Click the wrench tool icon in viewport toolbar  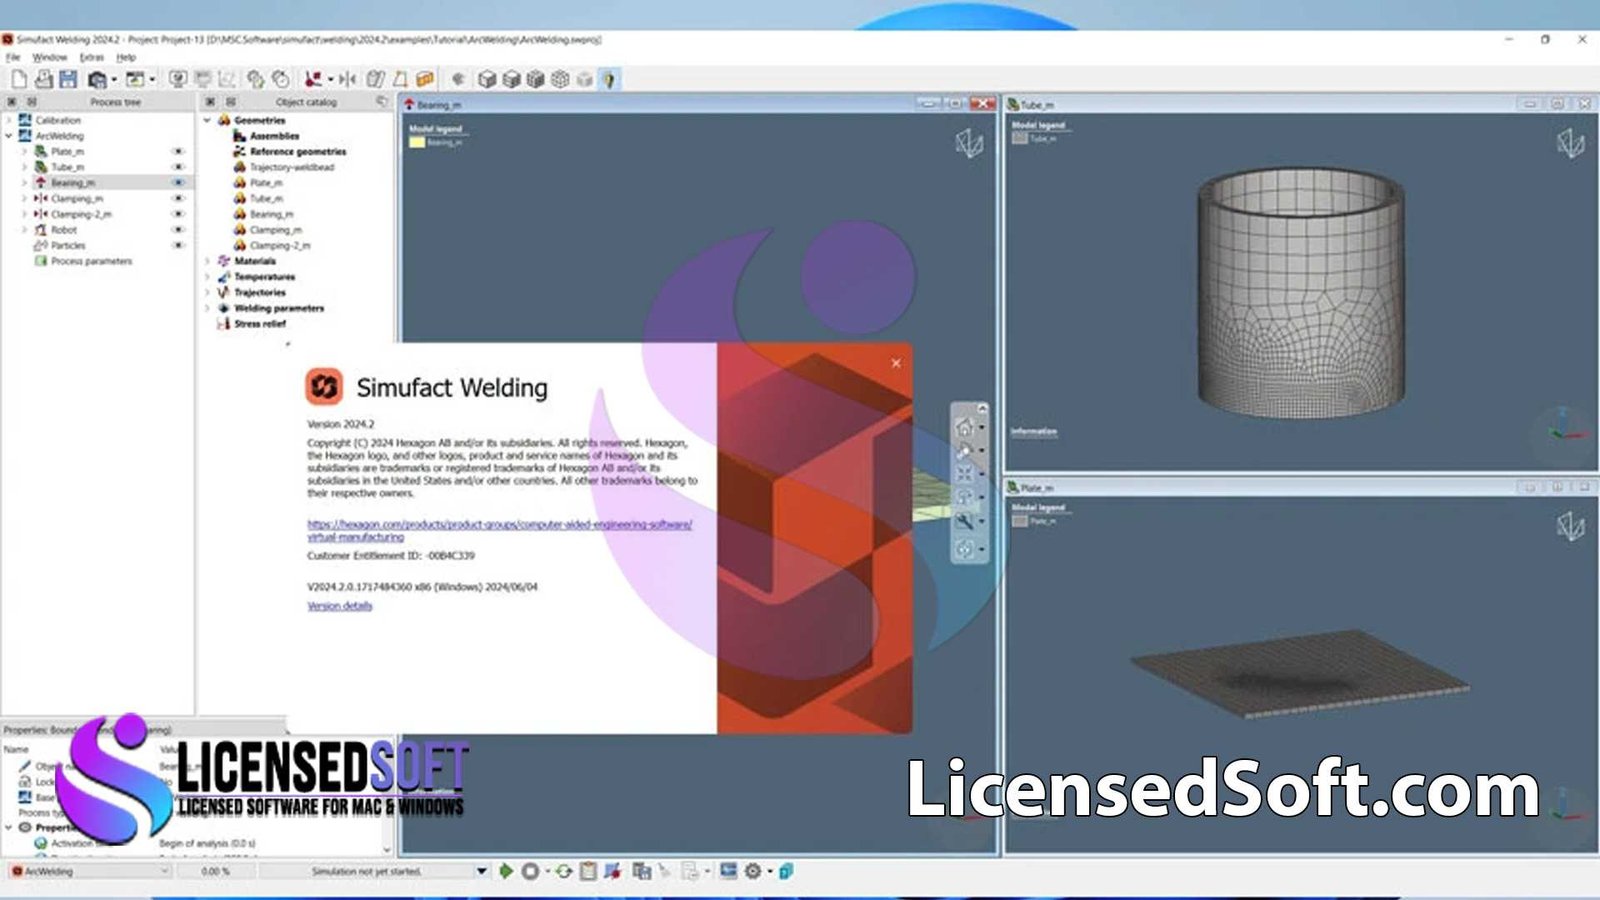point(964,521)
